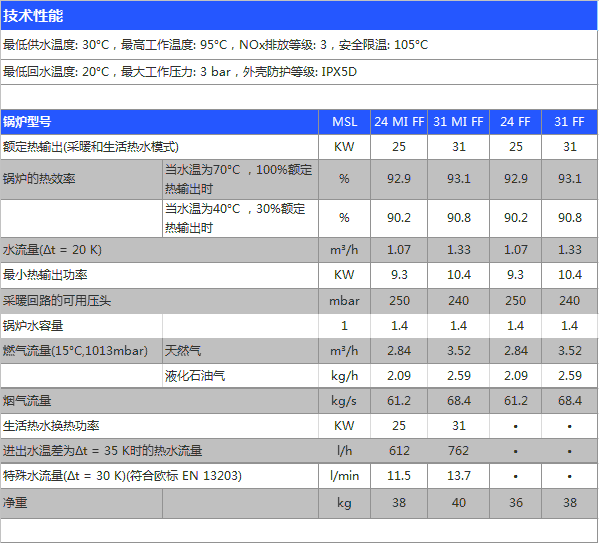
Task: Click the 31 FF column header
Action: [569, 122]
